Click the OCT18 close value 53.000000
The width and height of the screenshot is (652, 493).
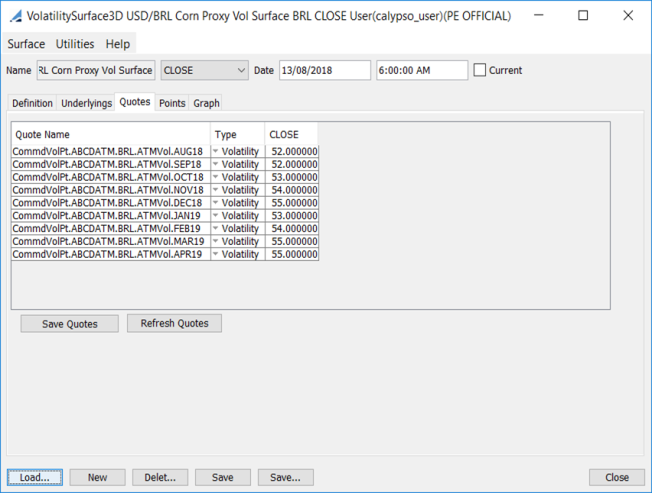point(292,177)
